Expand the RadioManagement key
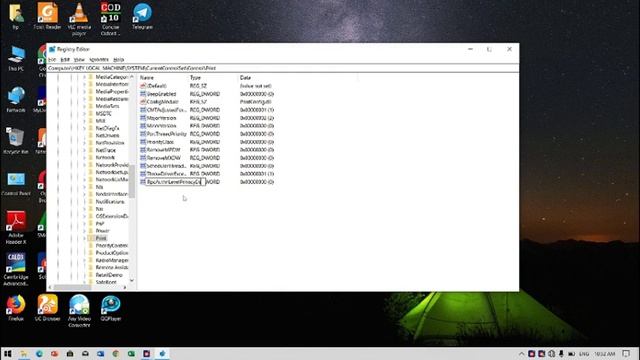 (x=84, y=260)
